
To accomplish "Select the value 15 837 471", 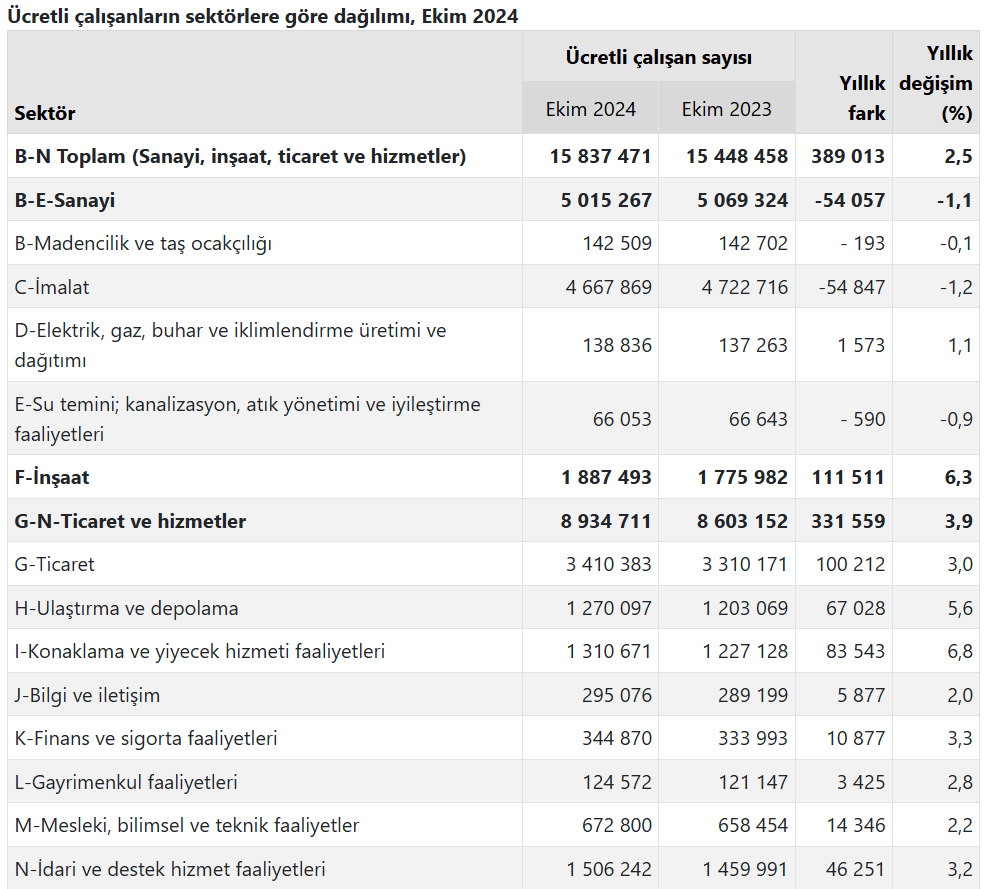I will click(x=601, y=156).
